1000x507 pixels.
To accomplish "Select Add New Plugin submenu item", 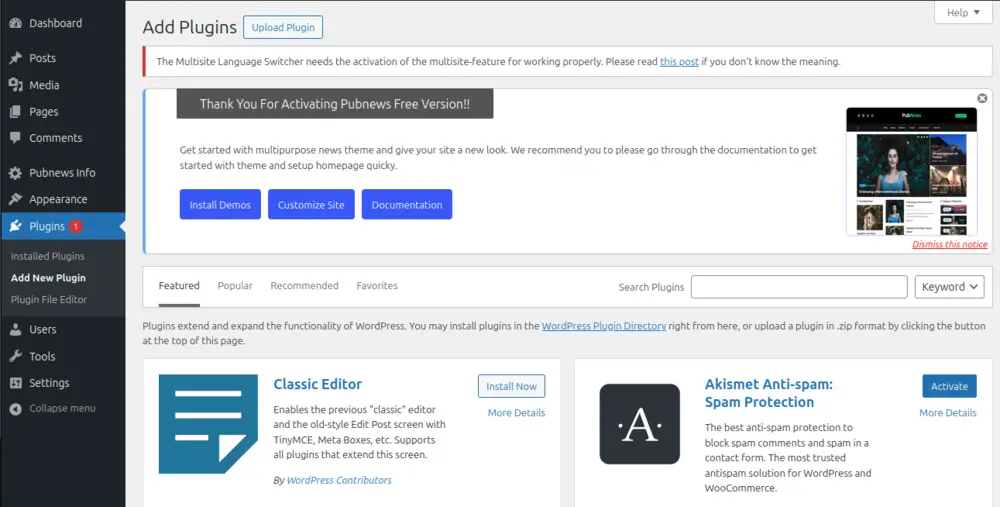I will click(48, 278).
